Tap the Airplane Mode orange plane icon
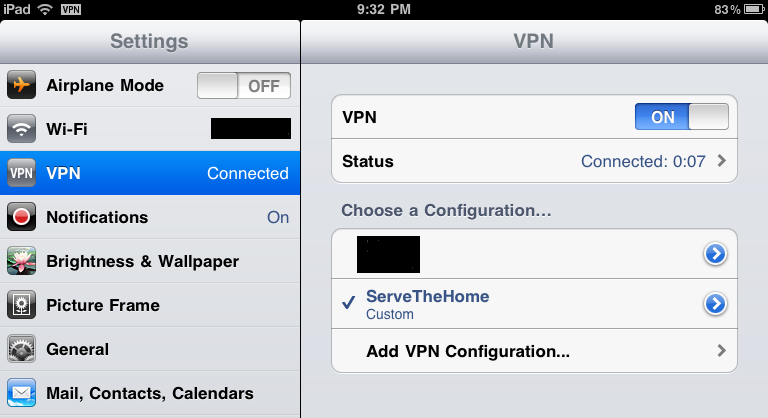 21,85
